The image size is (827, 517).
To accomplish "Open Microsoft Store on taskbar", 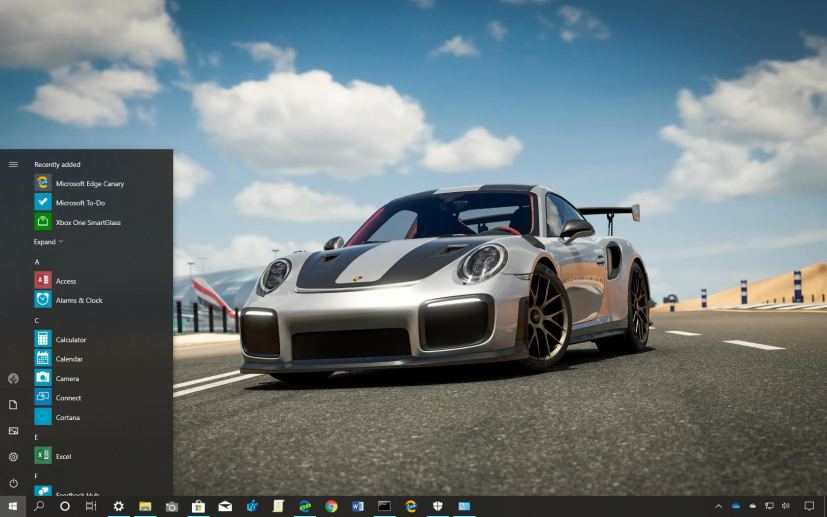I will pyautogui.click(x=198, y=506).
